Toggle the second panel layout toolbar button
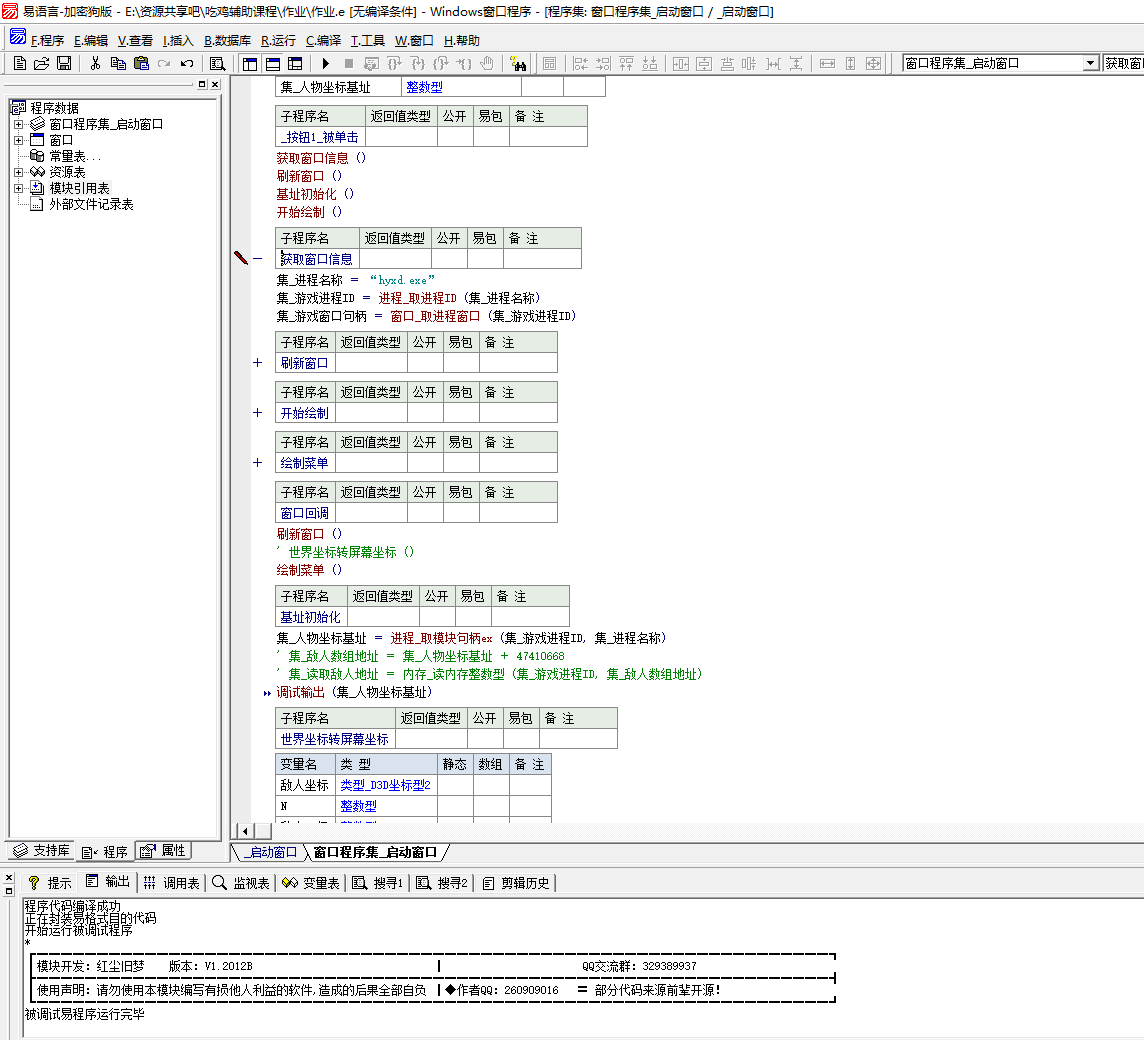This screenshot has height=1040, width=1144. coord(273,63)
